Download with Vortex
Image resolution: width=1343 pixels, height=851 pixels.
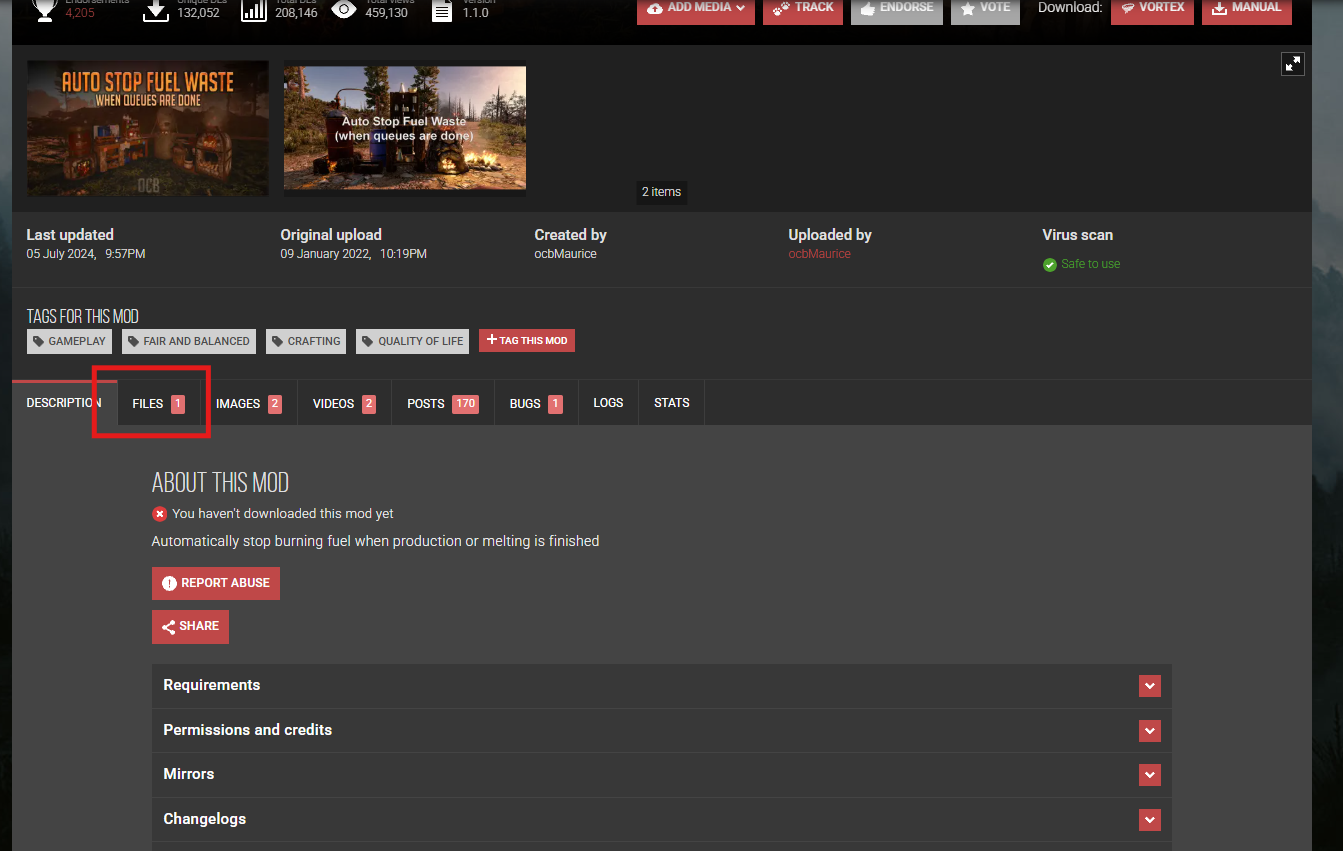[x=1152, y=8]
